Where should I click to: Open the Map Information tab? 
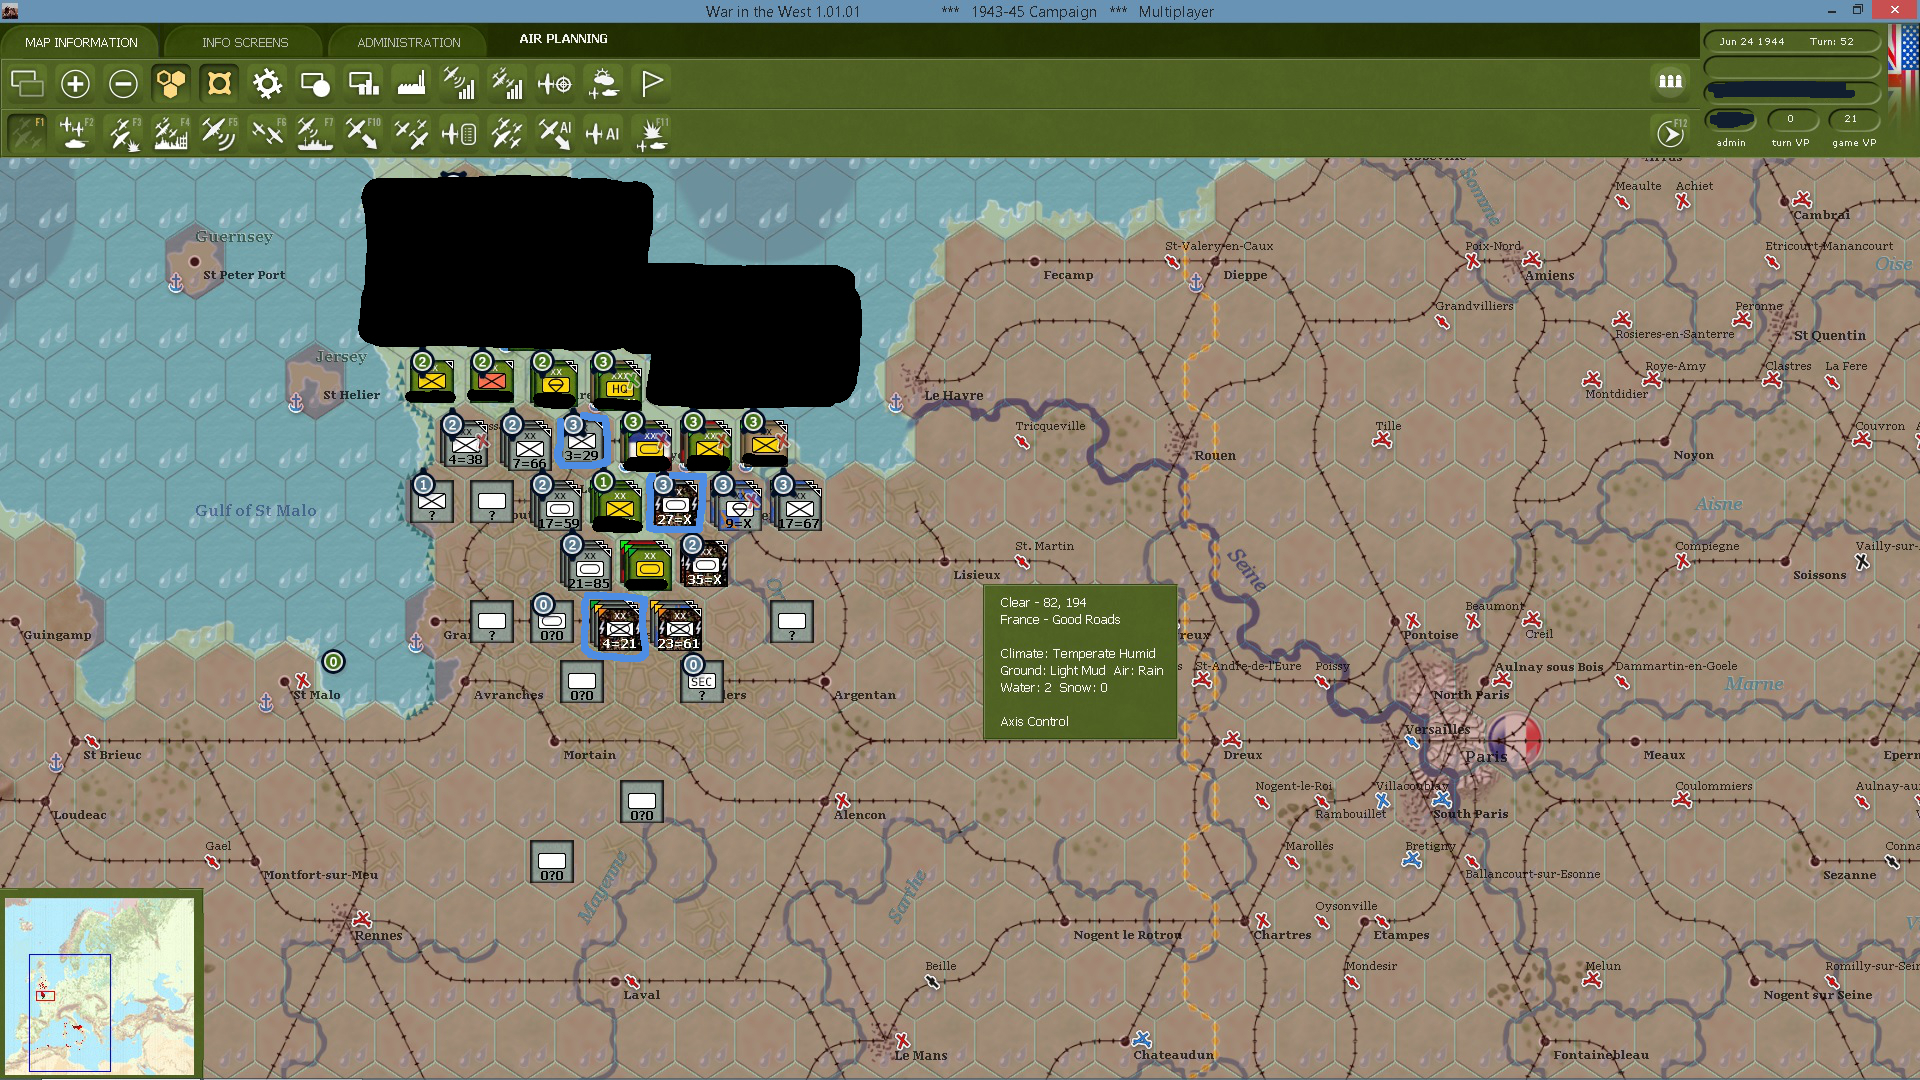[x=81, y=42]
